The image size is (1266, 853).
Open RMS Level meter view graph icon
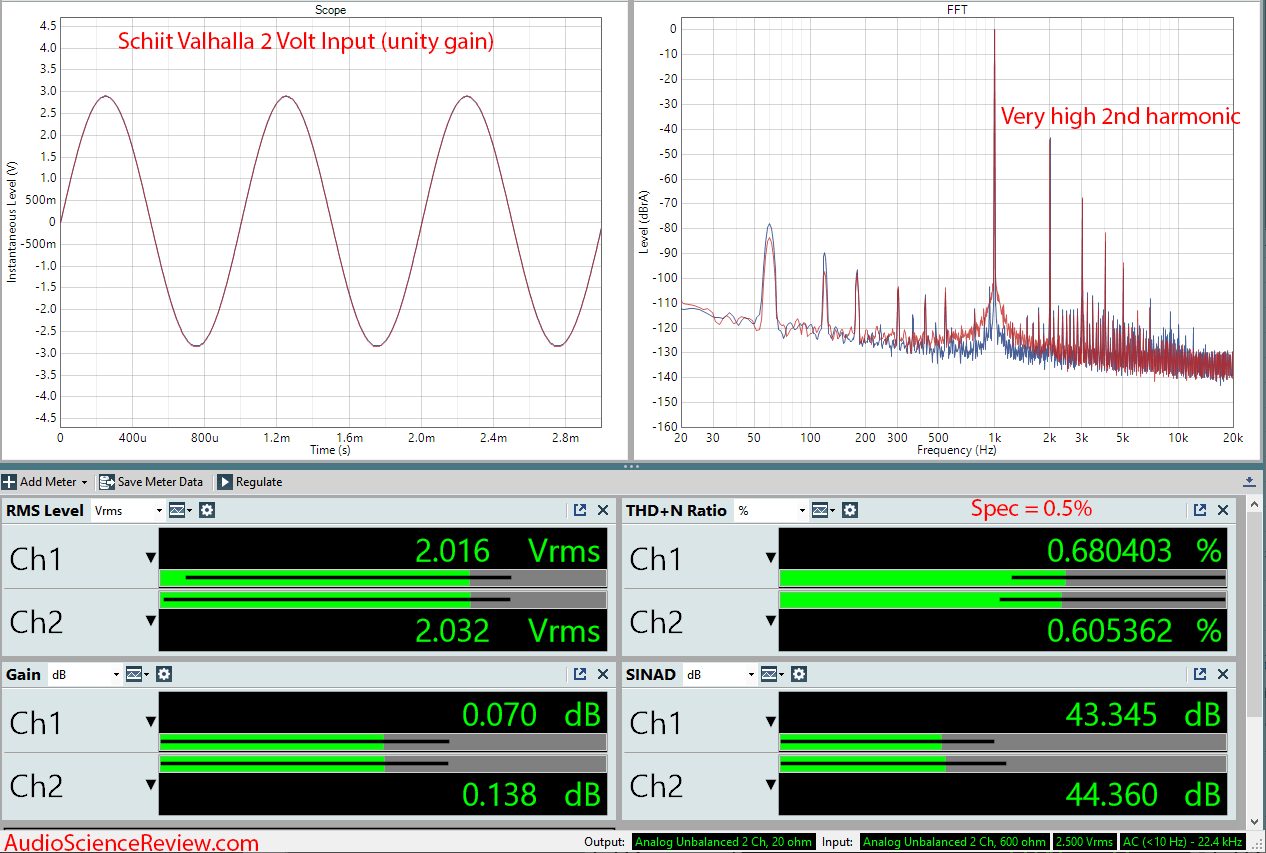[180, 510]
